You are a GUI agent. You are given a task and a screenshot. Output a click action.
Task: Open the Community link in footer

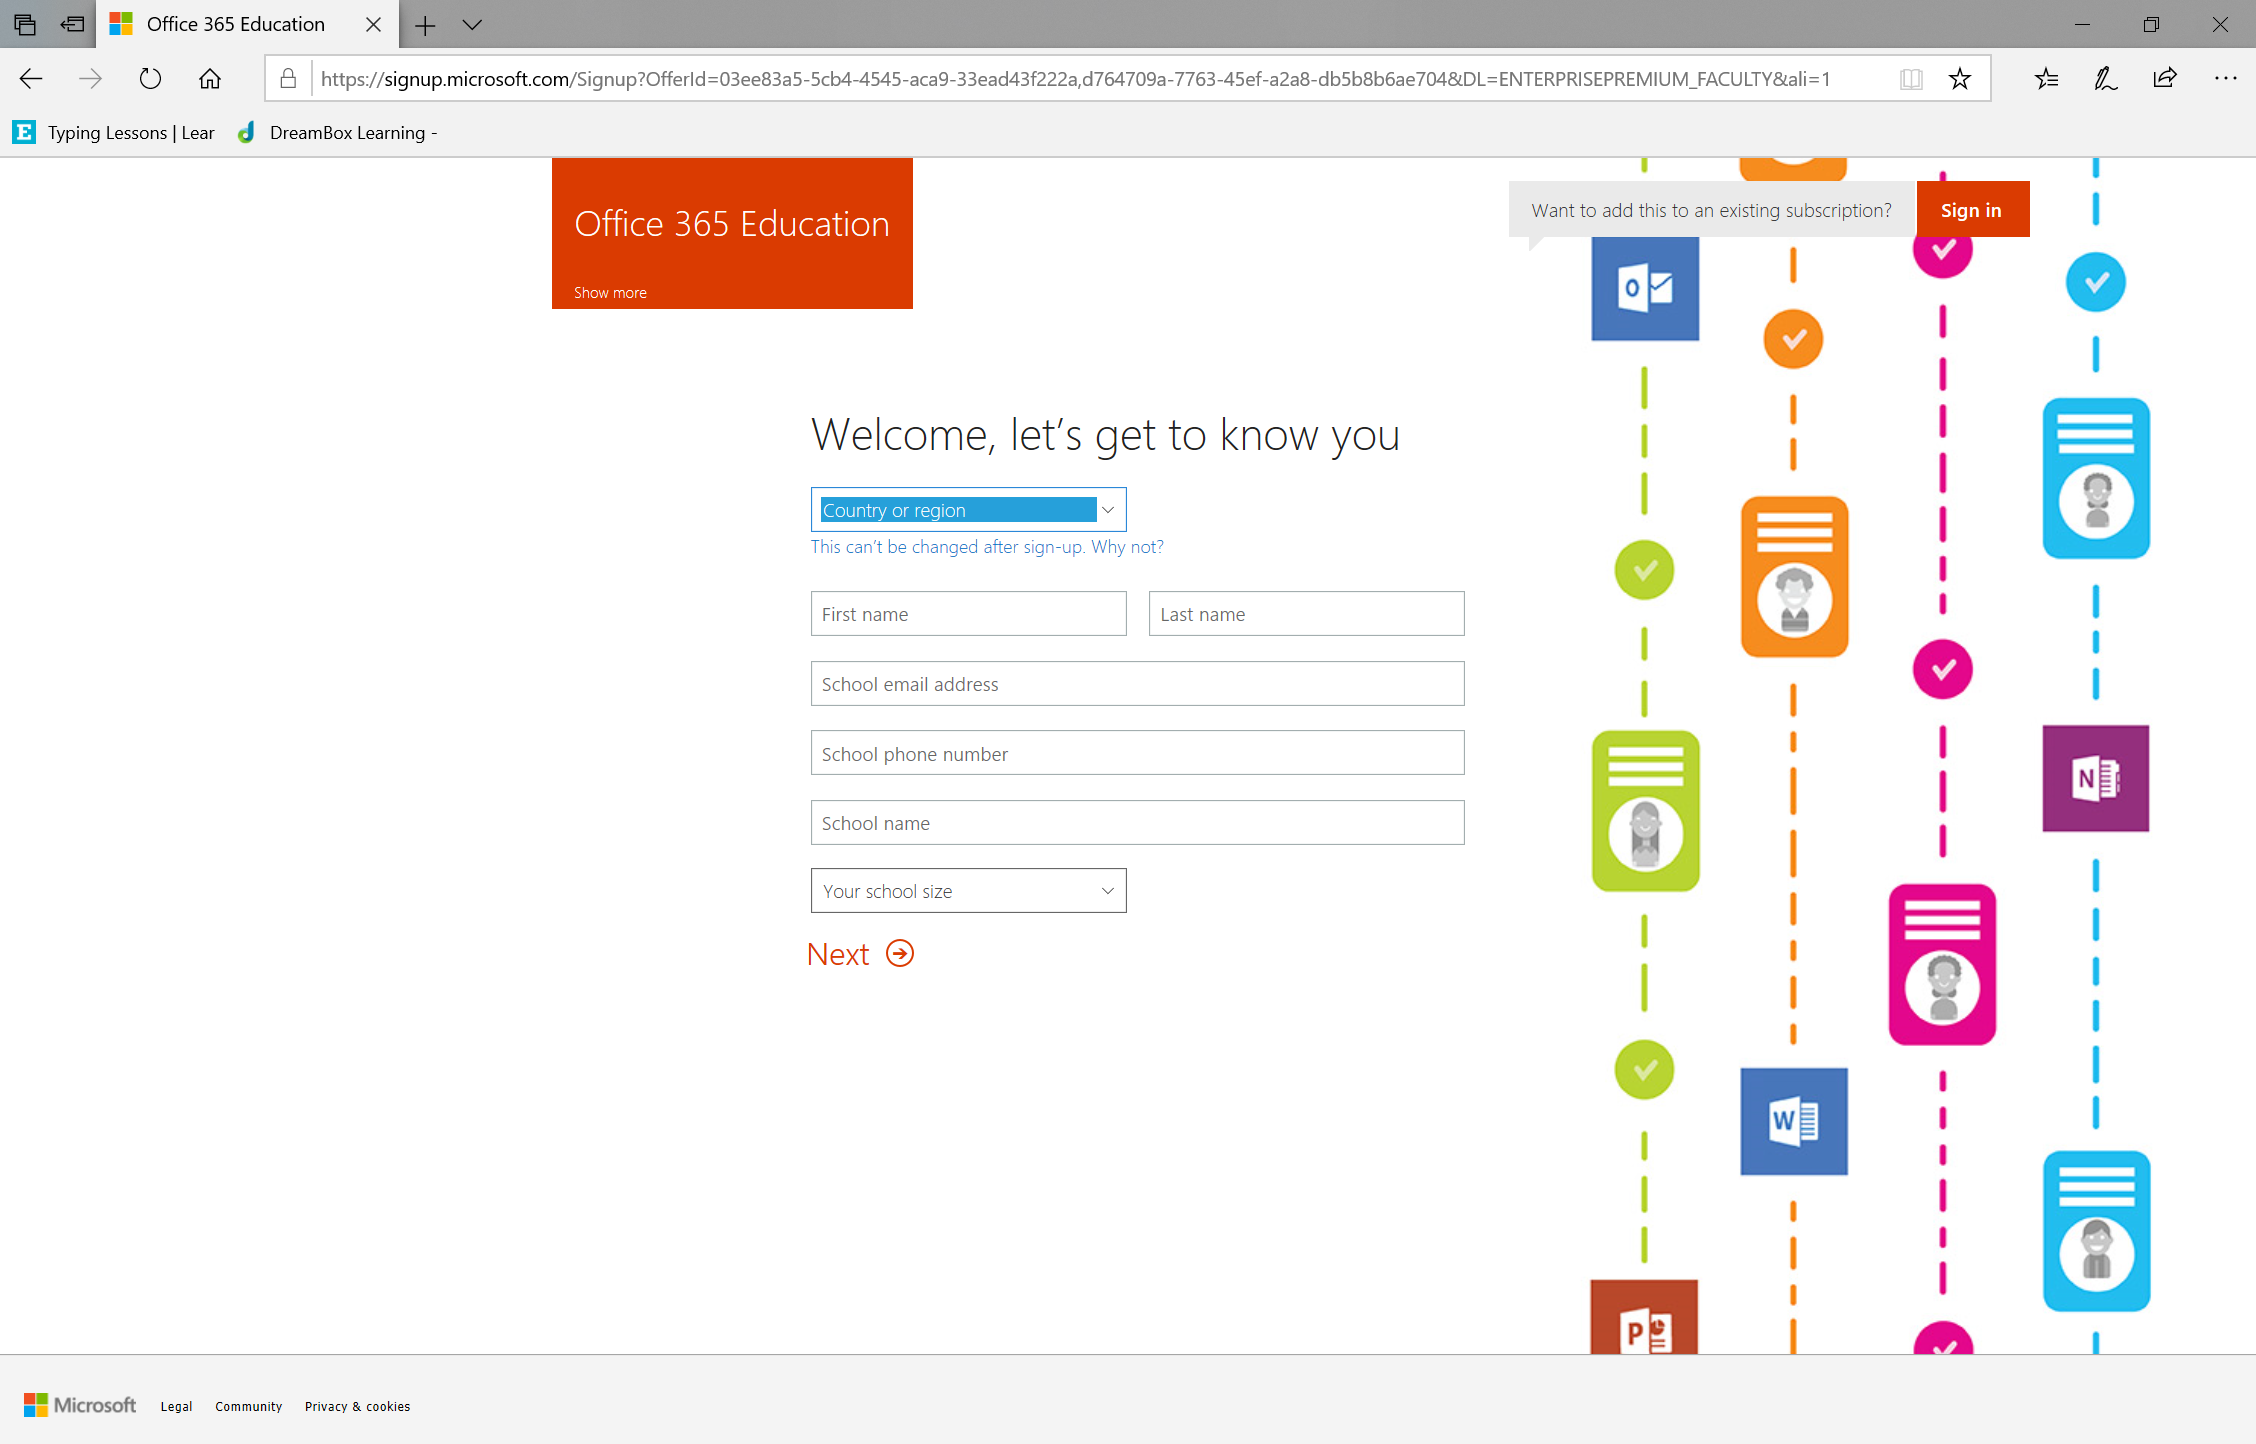tap(248, 1406)
